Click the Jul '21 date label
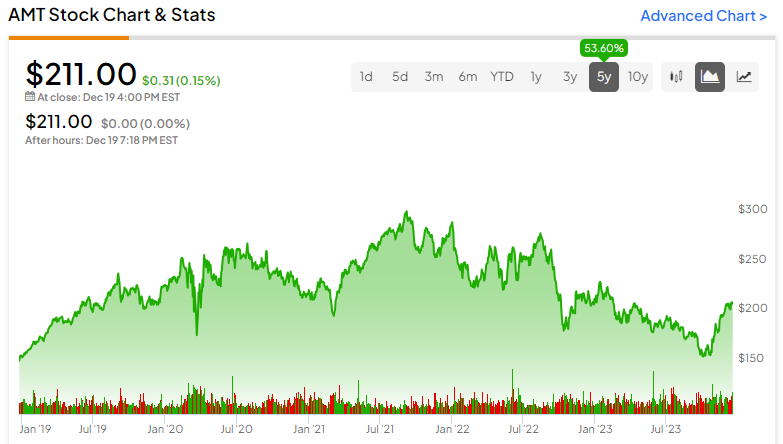Screen dimensions: 783x444 (x=380, y=429)
